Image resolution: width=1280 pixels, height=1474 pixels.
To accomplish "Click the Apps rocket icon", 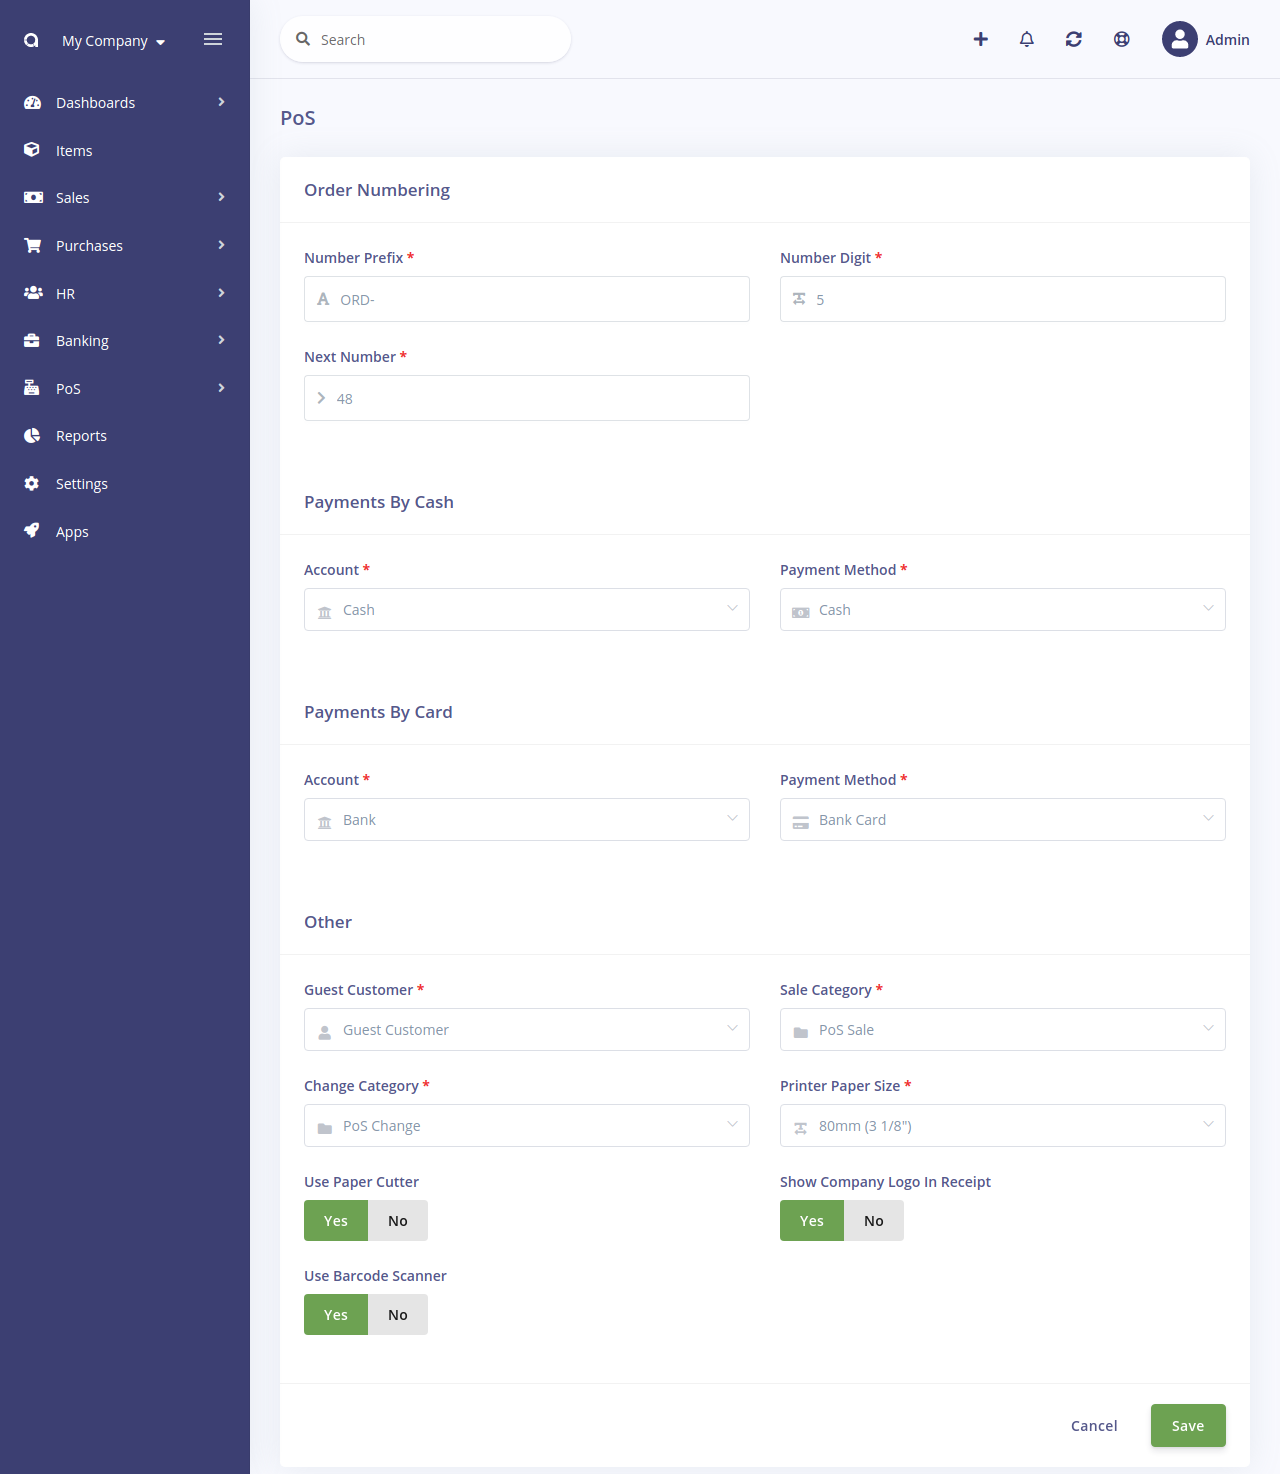I will click(32, 531).
